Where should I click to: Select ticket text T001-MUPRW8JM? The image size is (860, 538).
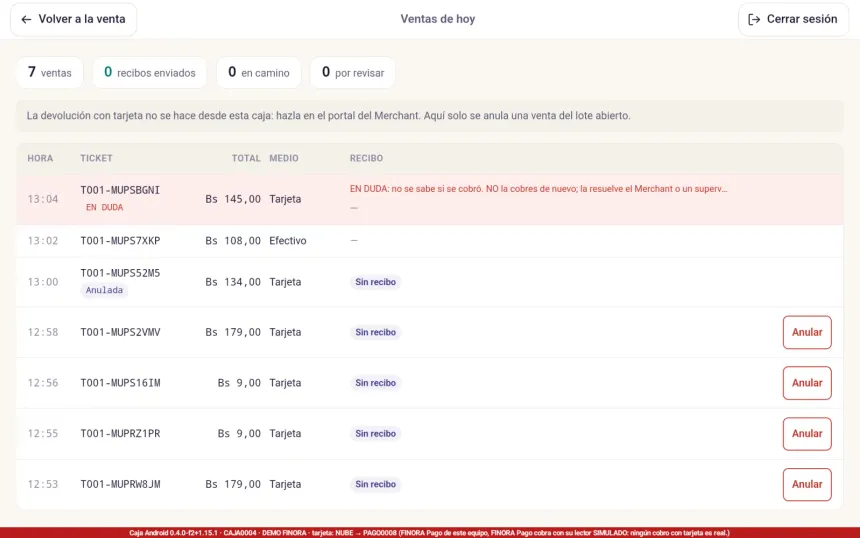pyautogui.click(x=120, y=484)
